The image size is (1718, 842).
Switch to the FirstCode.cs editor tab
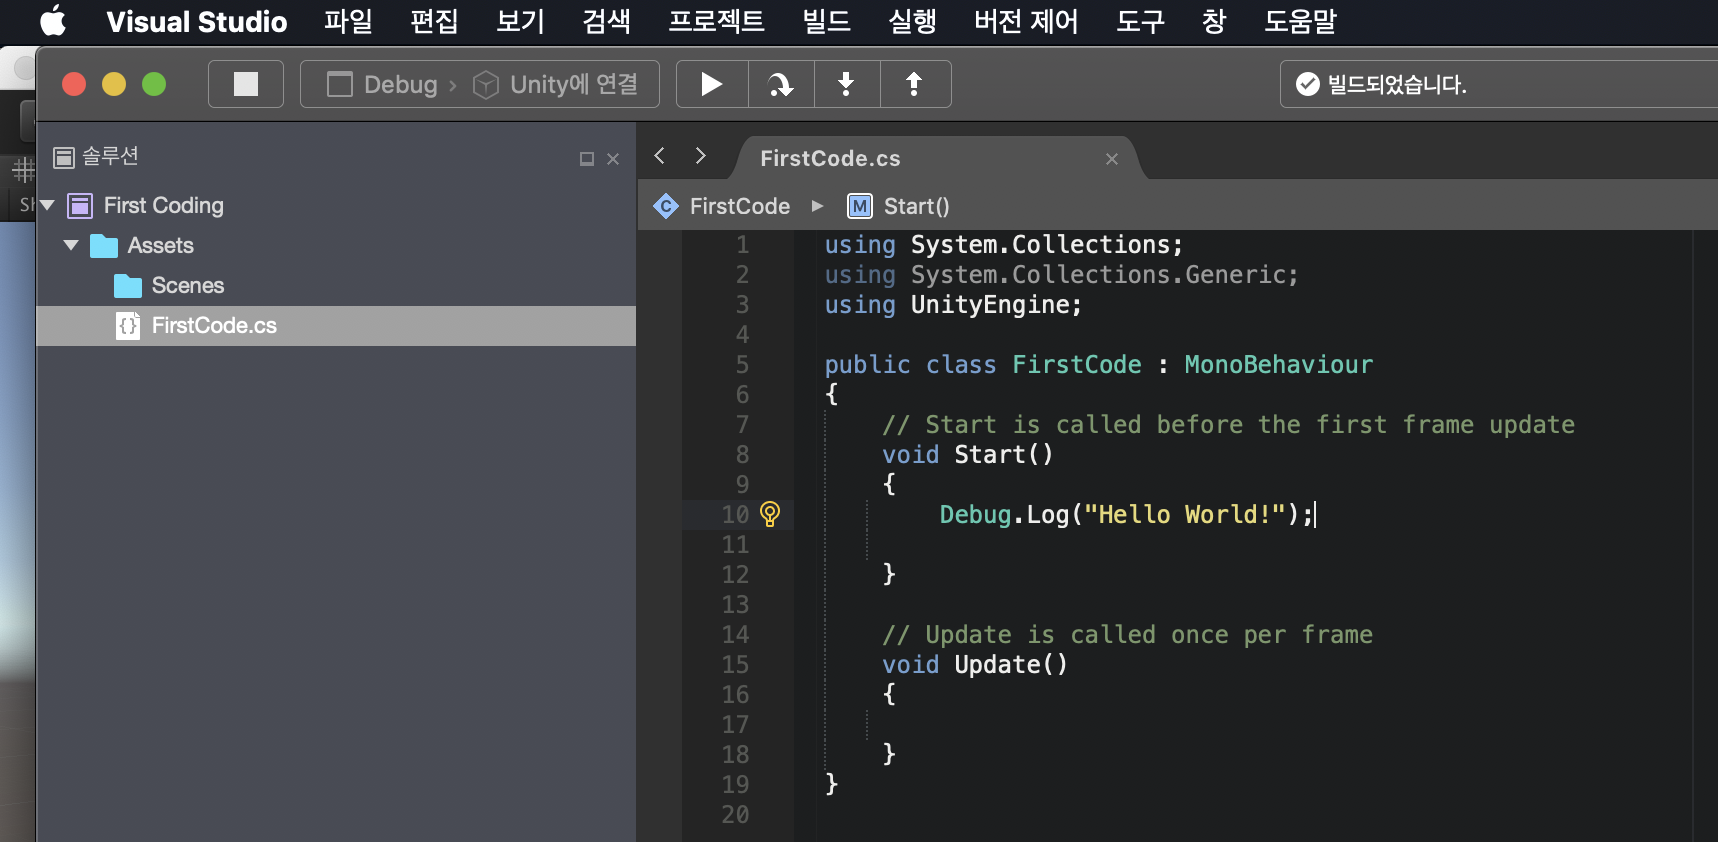pyautogui.click(x=830, y=159)
